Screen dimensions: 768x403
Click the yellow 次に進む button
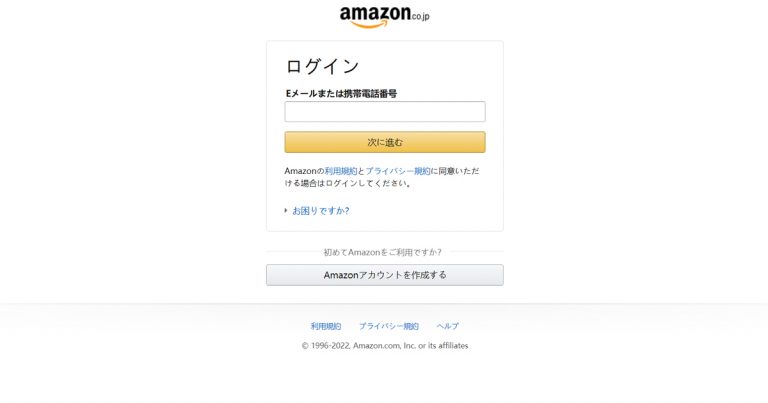click(385, 142)
